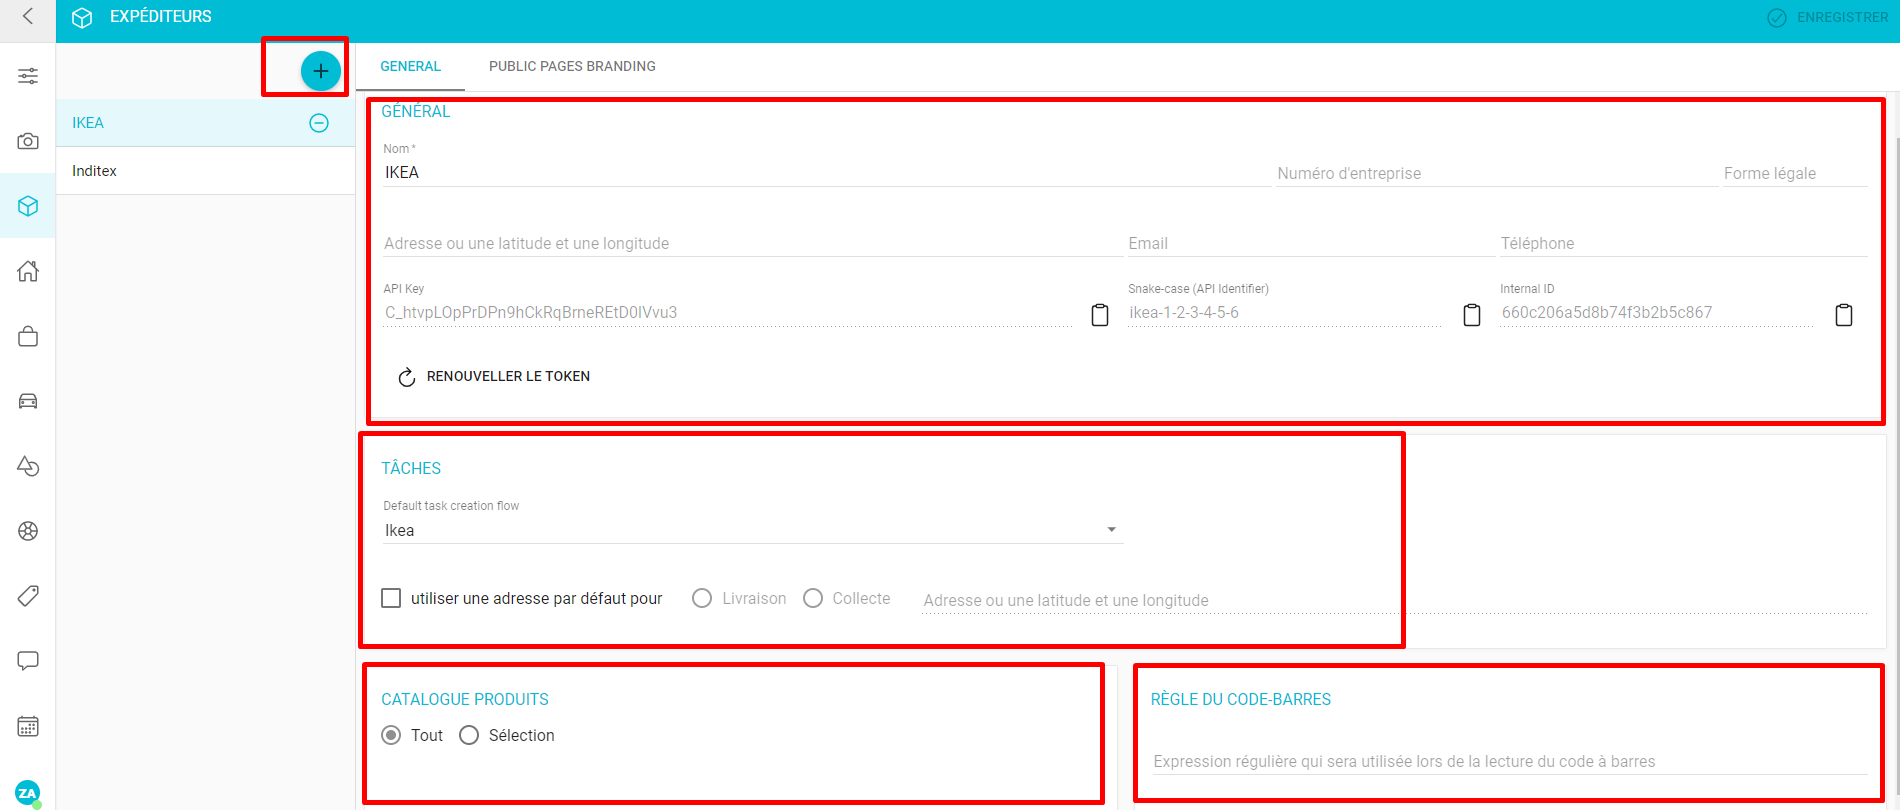Click the Email input field
This screenshot has width=1900, height=810.
(1310, 243)
